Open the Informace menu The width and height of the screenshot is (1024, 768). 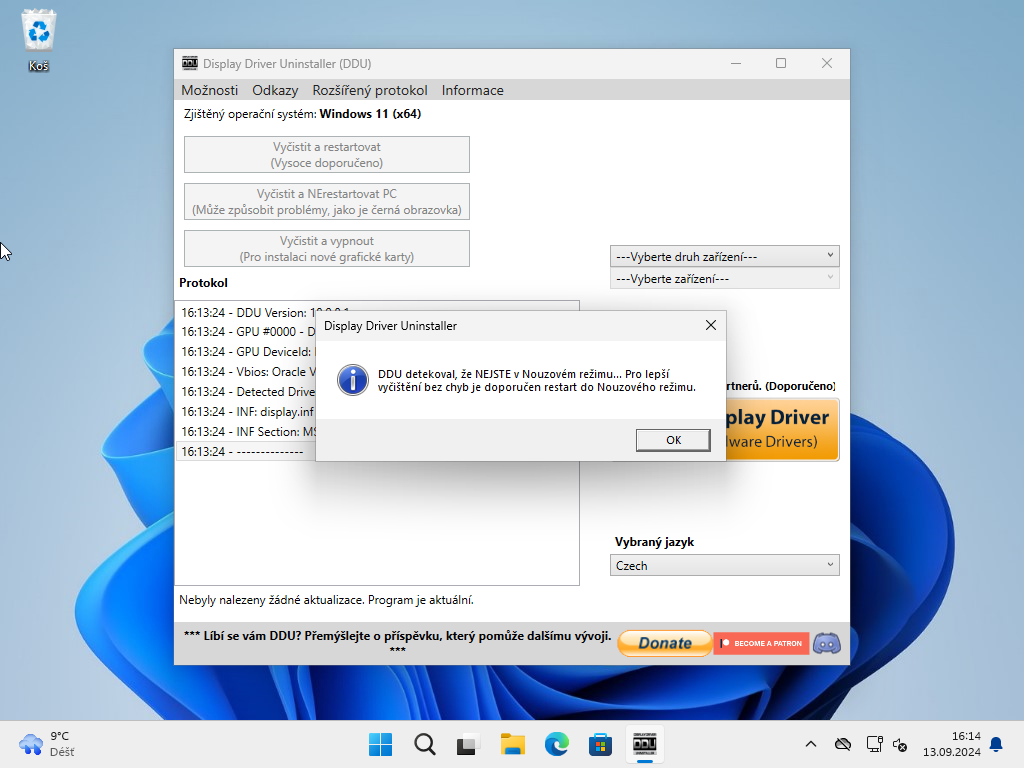click(x=472, y=90)
